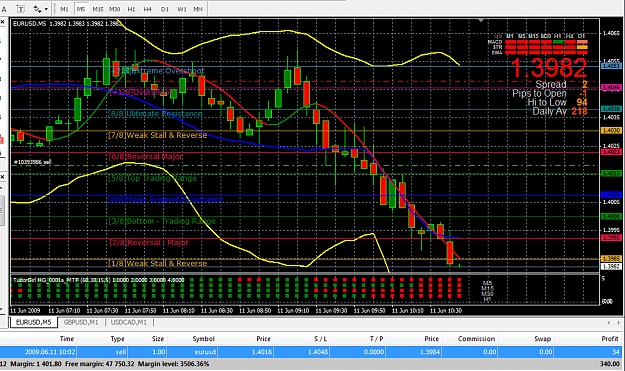Image resolution: width=625 pixels, height=371 pixels.
Task: Switch chart to W1 timeframe
Action: click(182, 9)
